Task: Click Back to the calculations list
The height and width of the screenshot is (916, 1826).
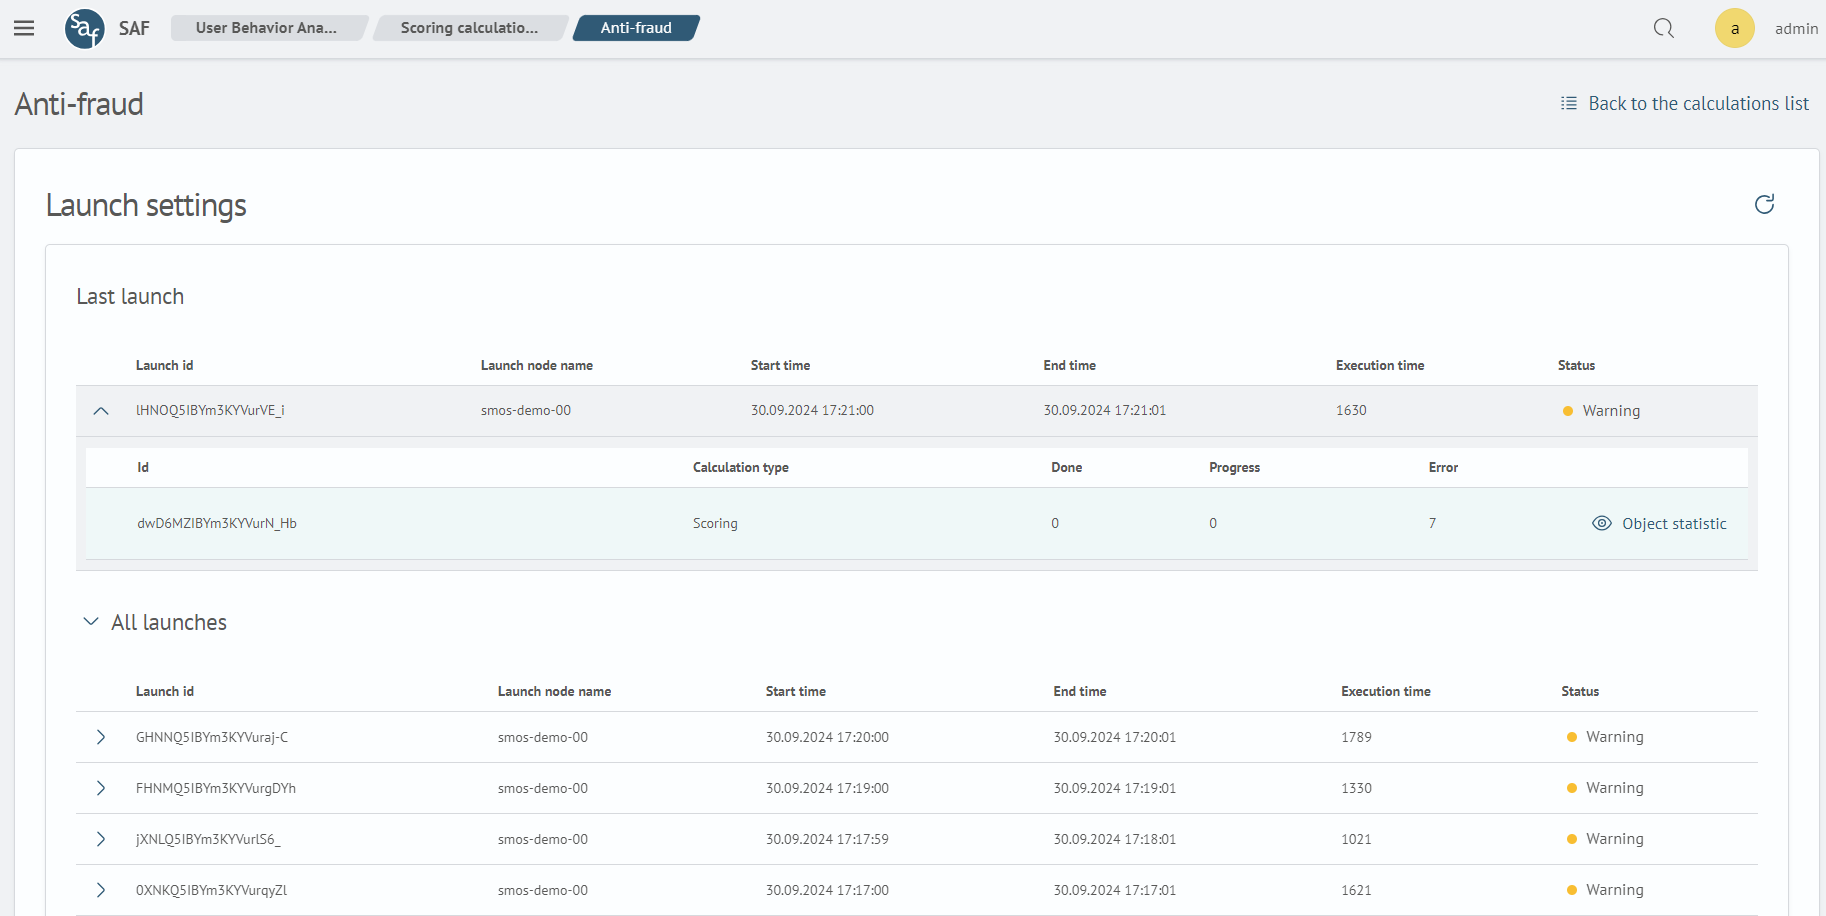Action: pyautogui.click(x=1698, y=103)
